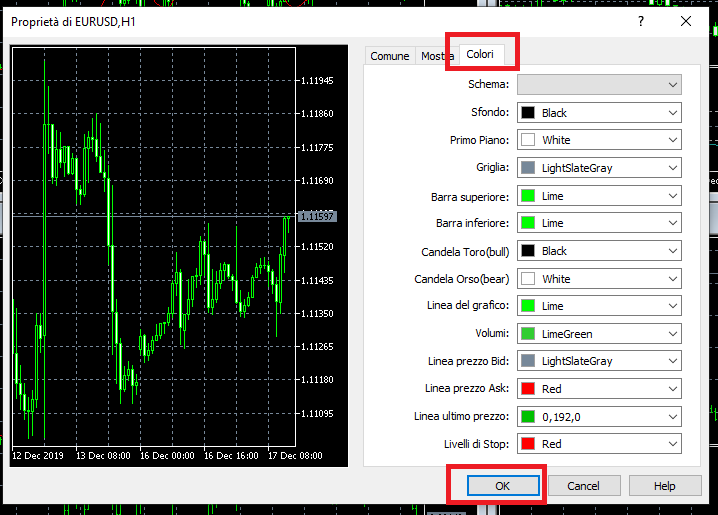Confirm with the OK button
718x515 pixels.
(x=503, y=486)
